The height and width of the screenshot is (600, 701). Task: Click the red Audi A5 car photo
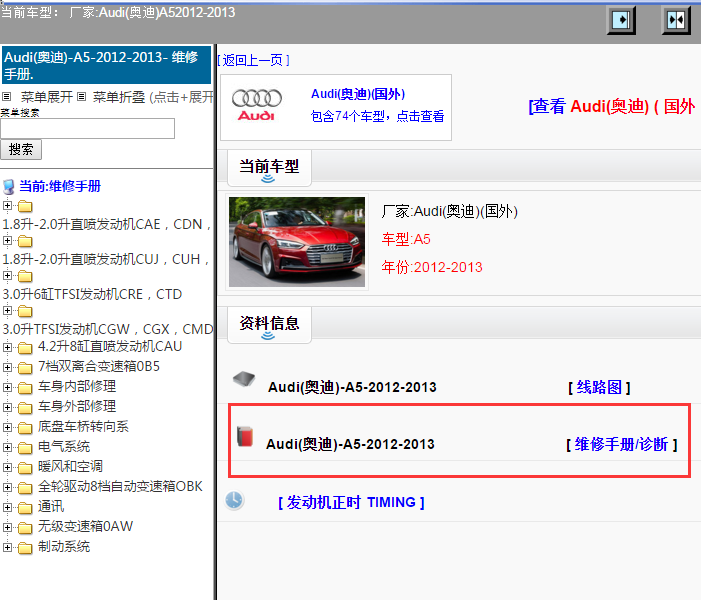pyautogui.click(x=297, y=242)
